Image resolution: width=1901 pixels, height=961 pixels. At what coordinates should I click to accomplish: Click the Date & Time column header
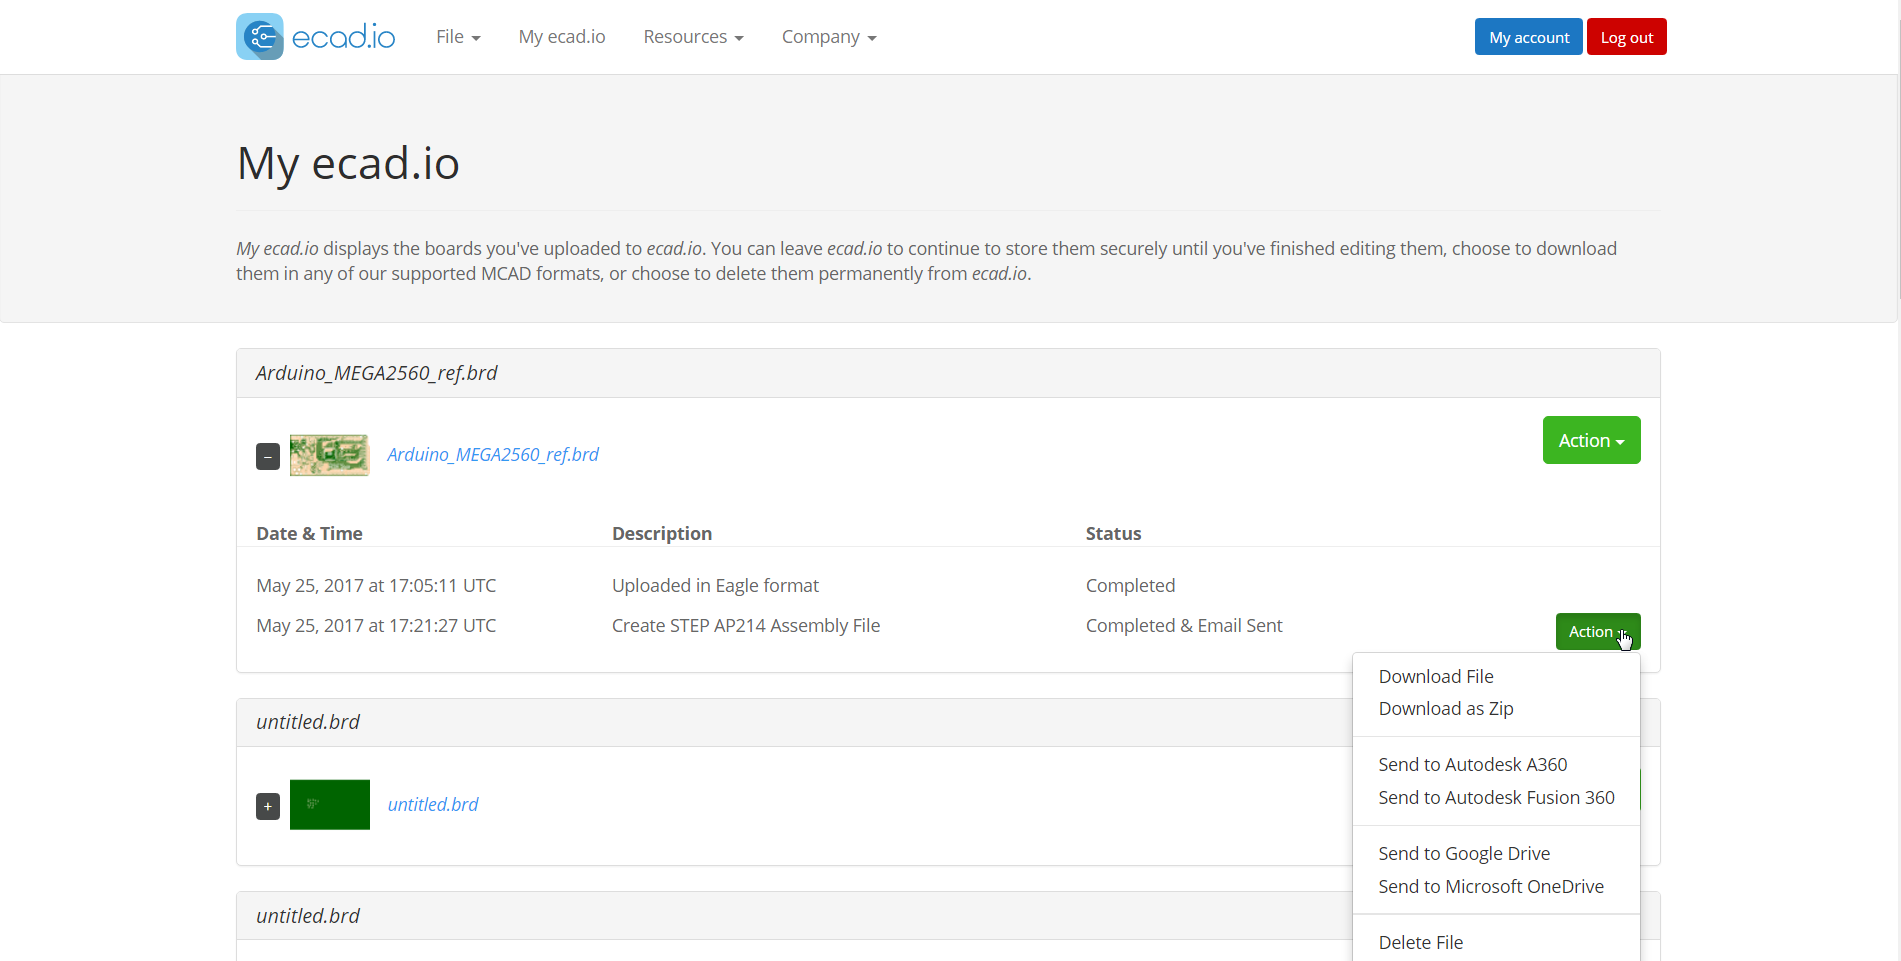pos(309,533)
